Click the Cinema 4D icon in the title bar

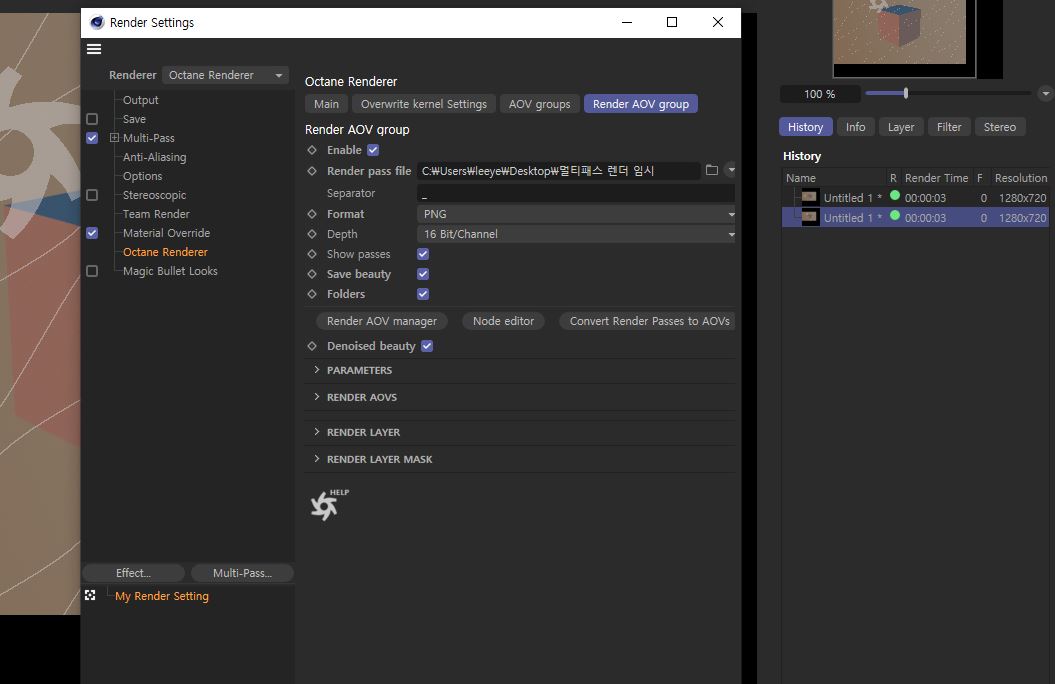click(97, 22)
